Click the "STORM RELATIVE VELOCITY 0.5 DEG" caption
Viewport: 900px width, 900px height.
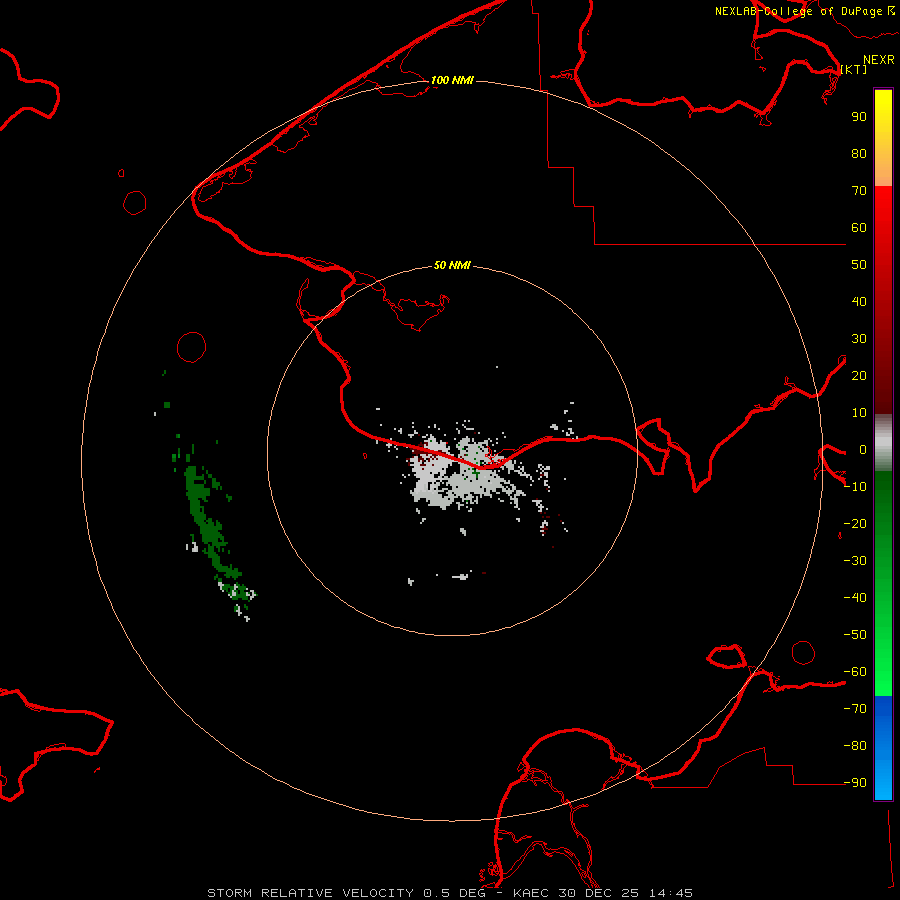click(346, 893)
